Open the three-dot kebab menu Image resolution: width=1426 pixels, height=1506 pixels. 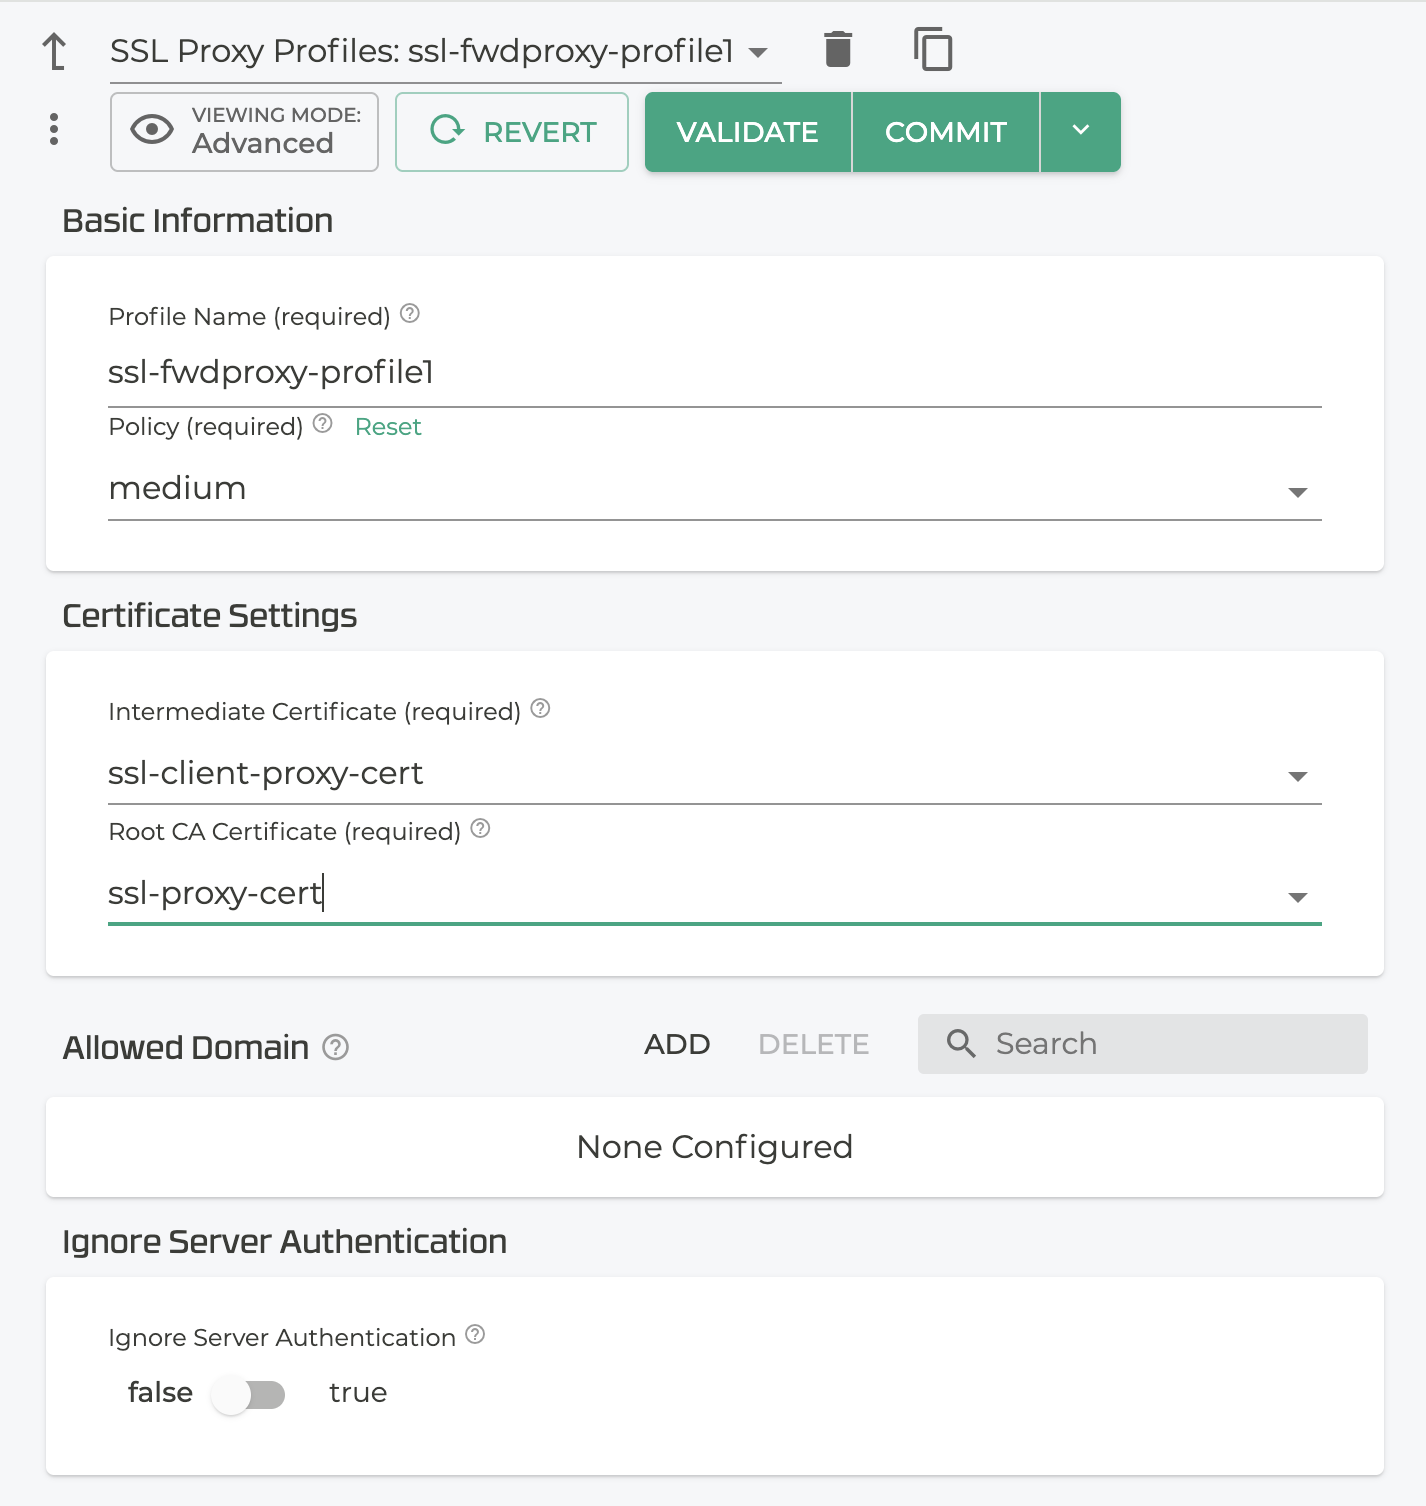54,129
